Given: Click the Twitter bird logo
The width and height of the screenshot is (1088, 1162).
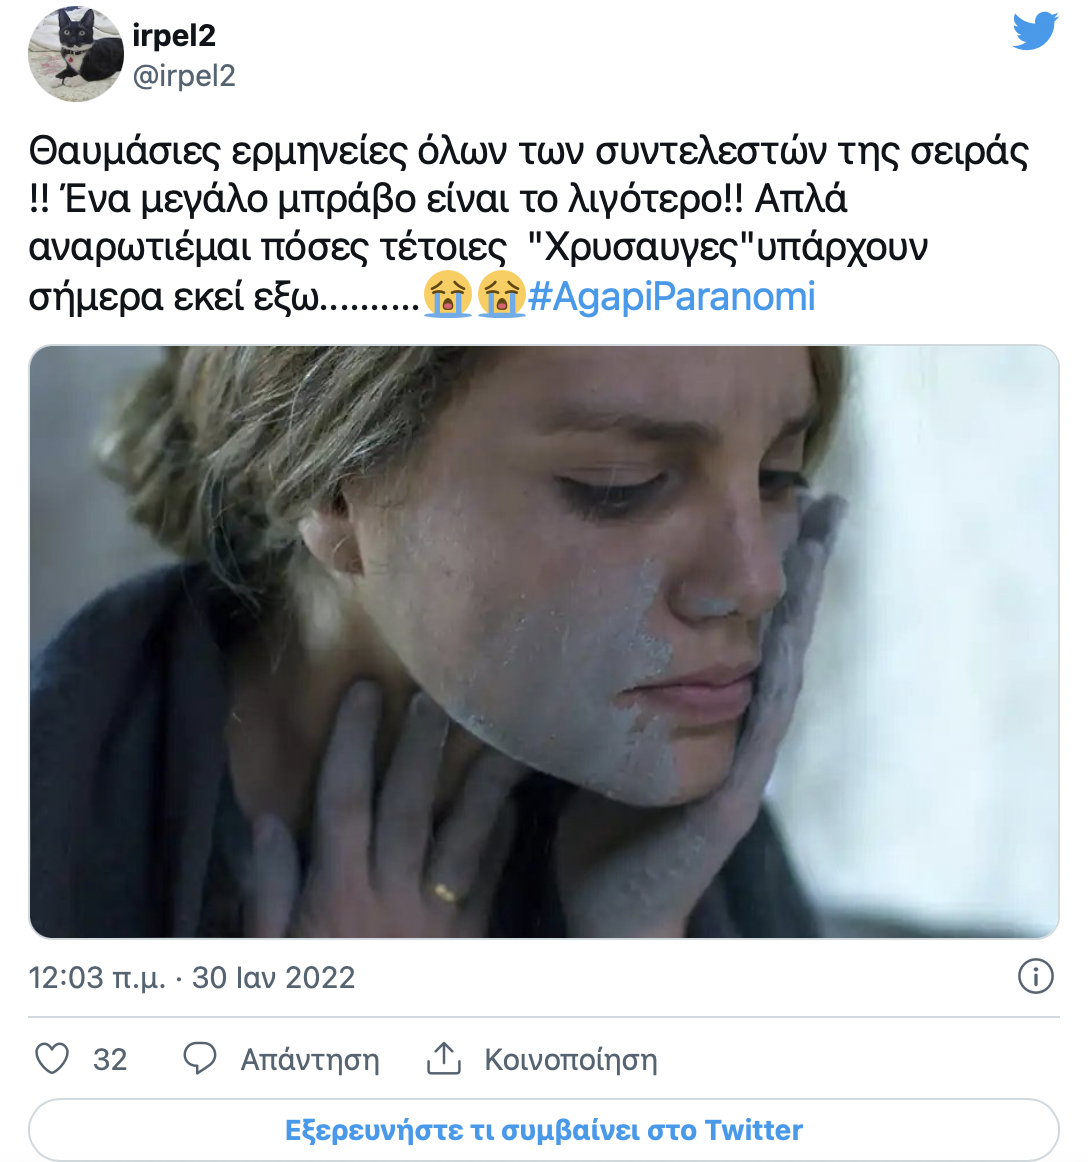Looking at the screenshot, I should (1035, 31).
